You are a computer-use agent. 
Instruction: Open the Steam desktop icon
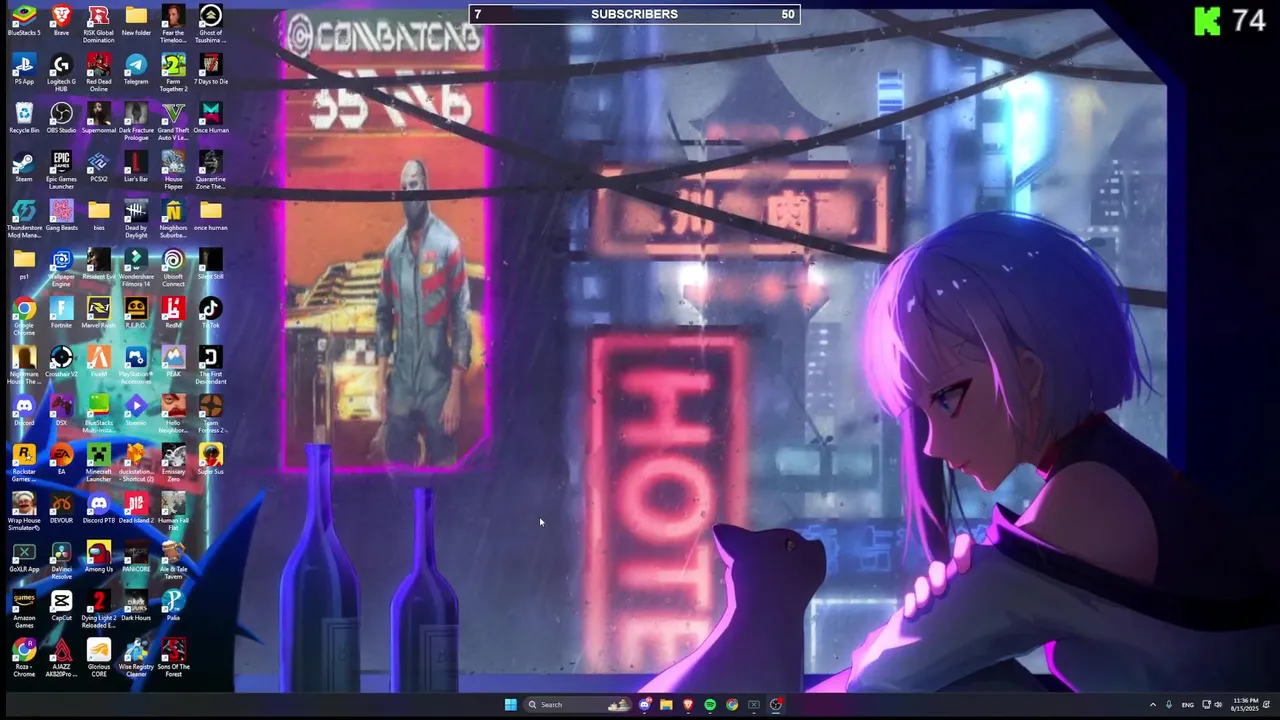(x=24, y=167)
